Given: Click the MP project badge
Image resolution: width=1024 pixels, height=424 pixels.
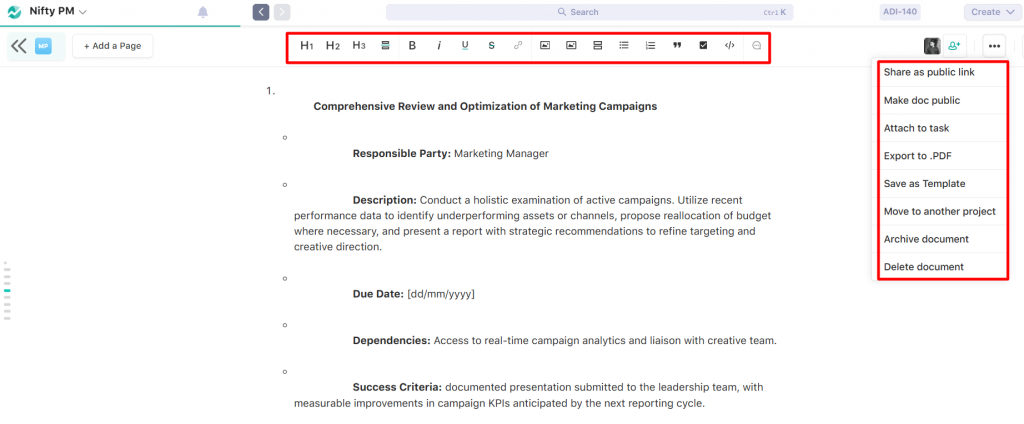Looking at the screenshot, I should coord(43,46).
